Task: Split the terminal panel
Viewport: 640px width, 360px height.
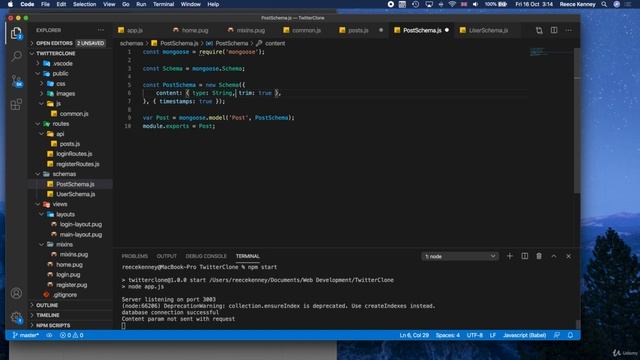Action: click(524, 256)
